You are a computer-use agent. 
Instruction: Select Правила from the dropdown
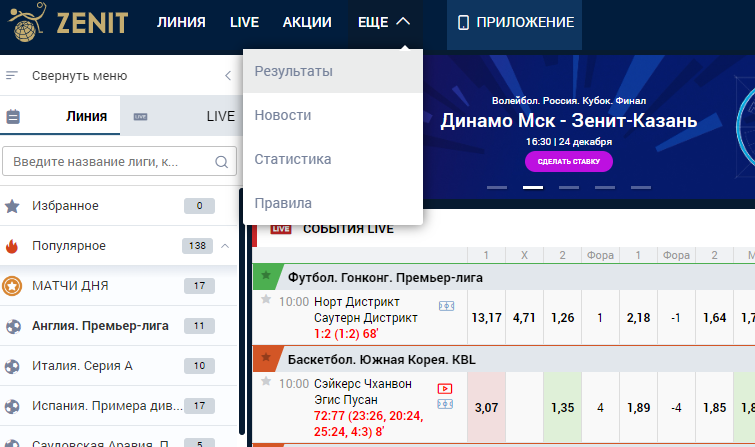(333, 203)
